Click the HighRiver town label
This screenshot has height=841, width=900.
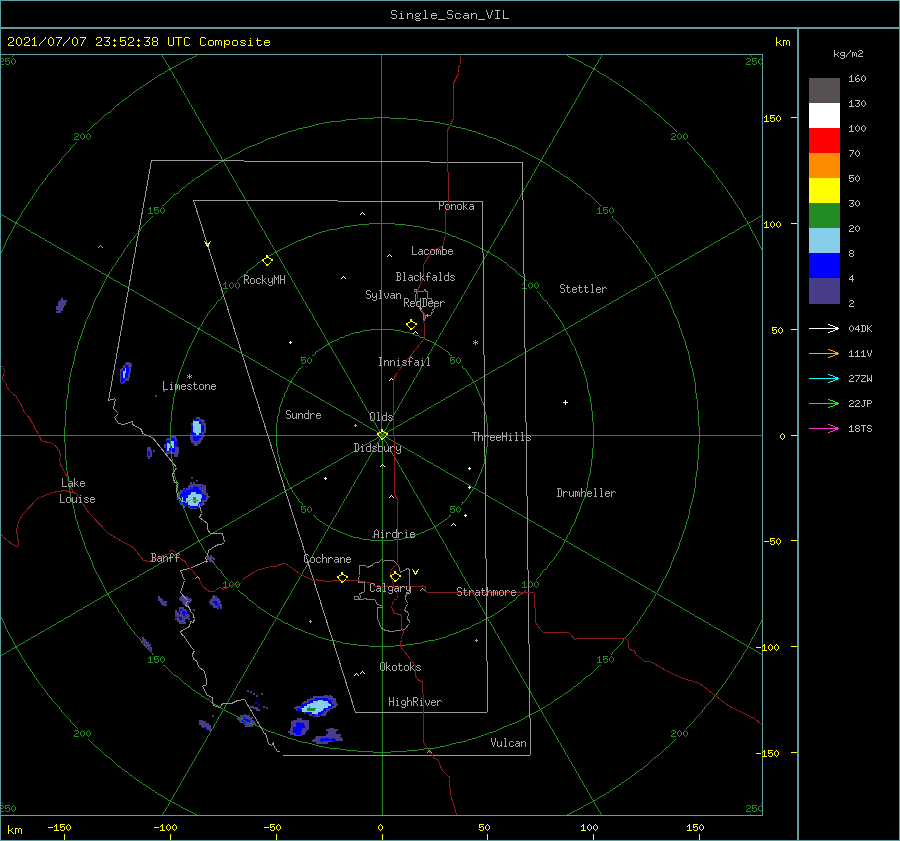(x=415, y=702)
